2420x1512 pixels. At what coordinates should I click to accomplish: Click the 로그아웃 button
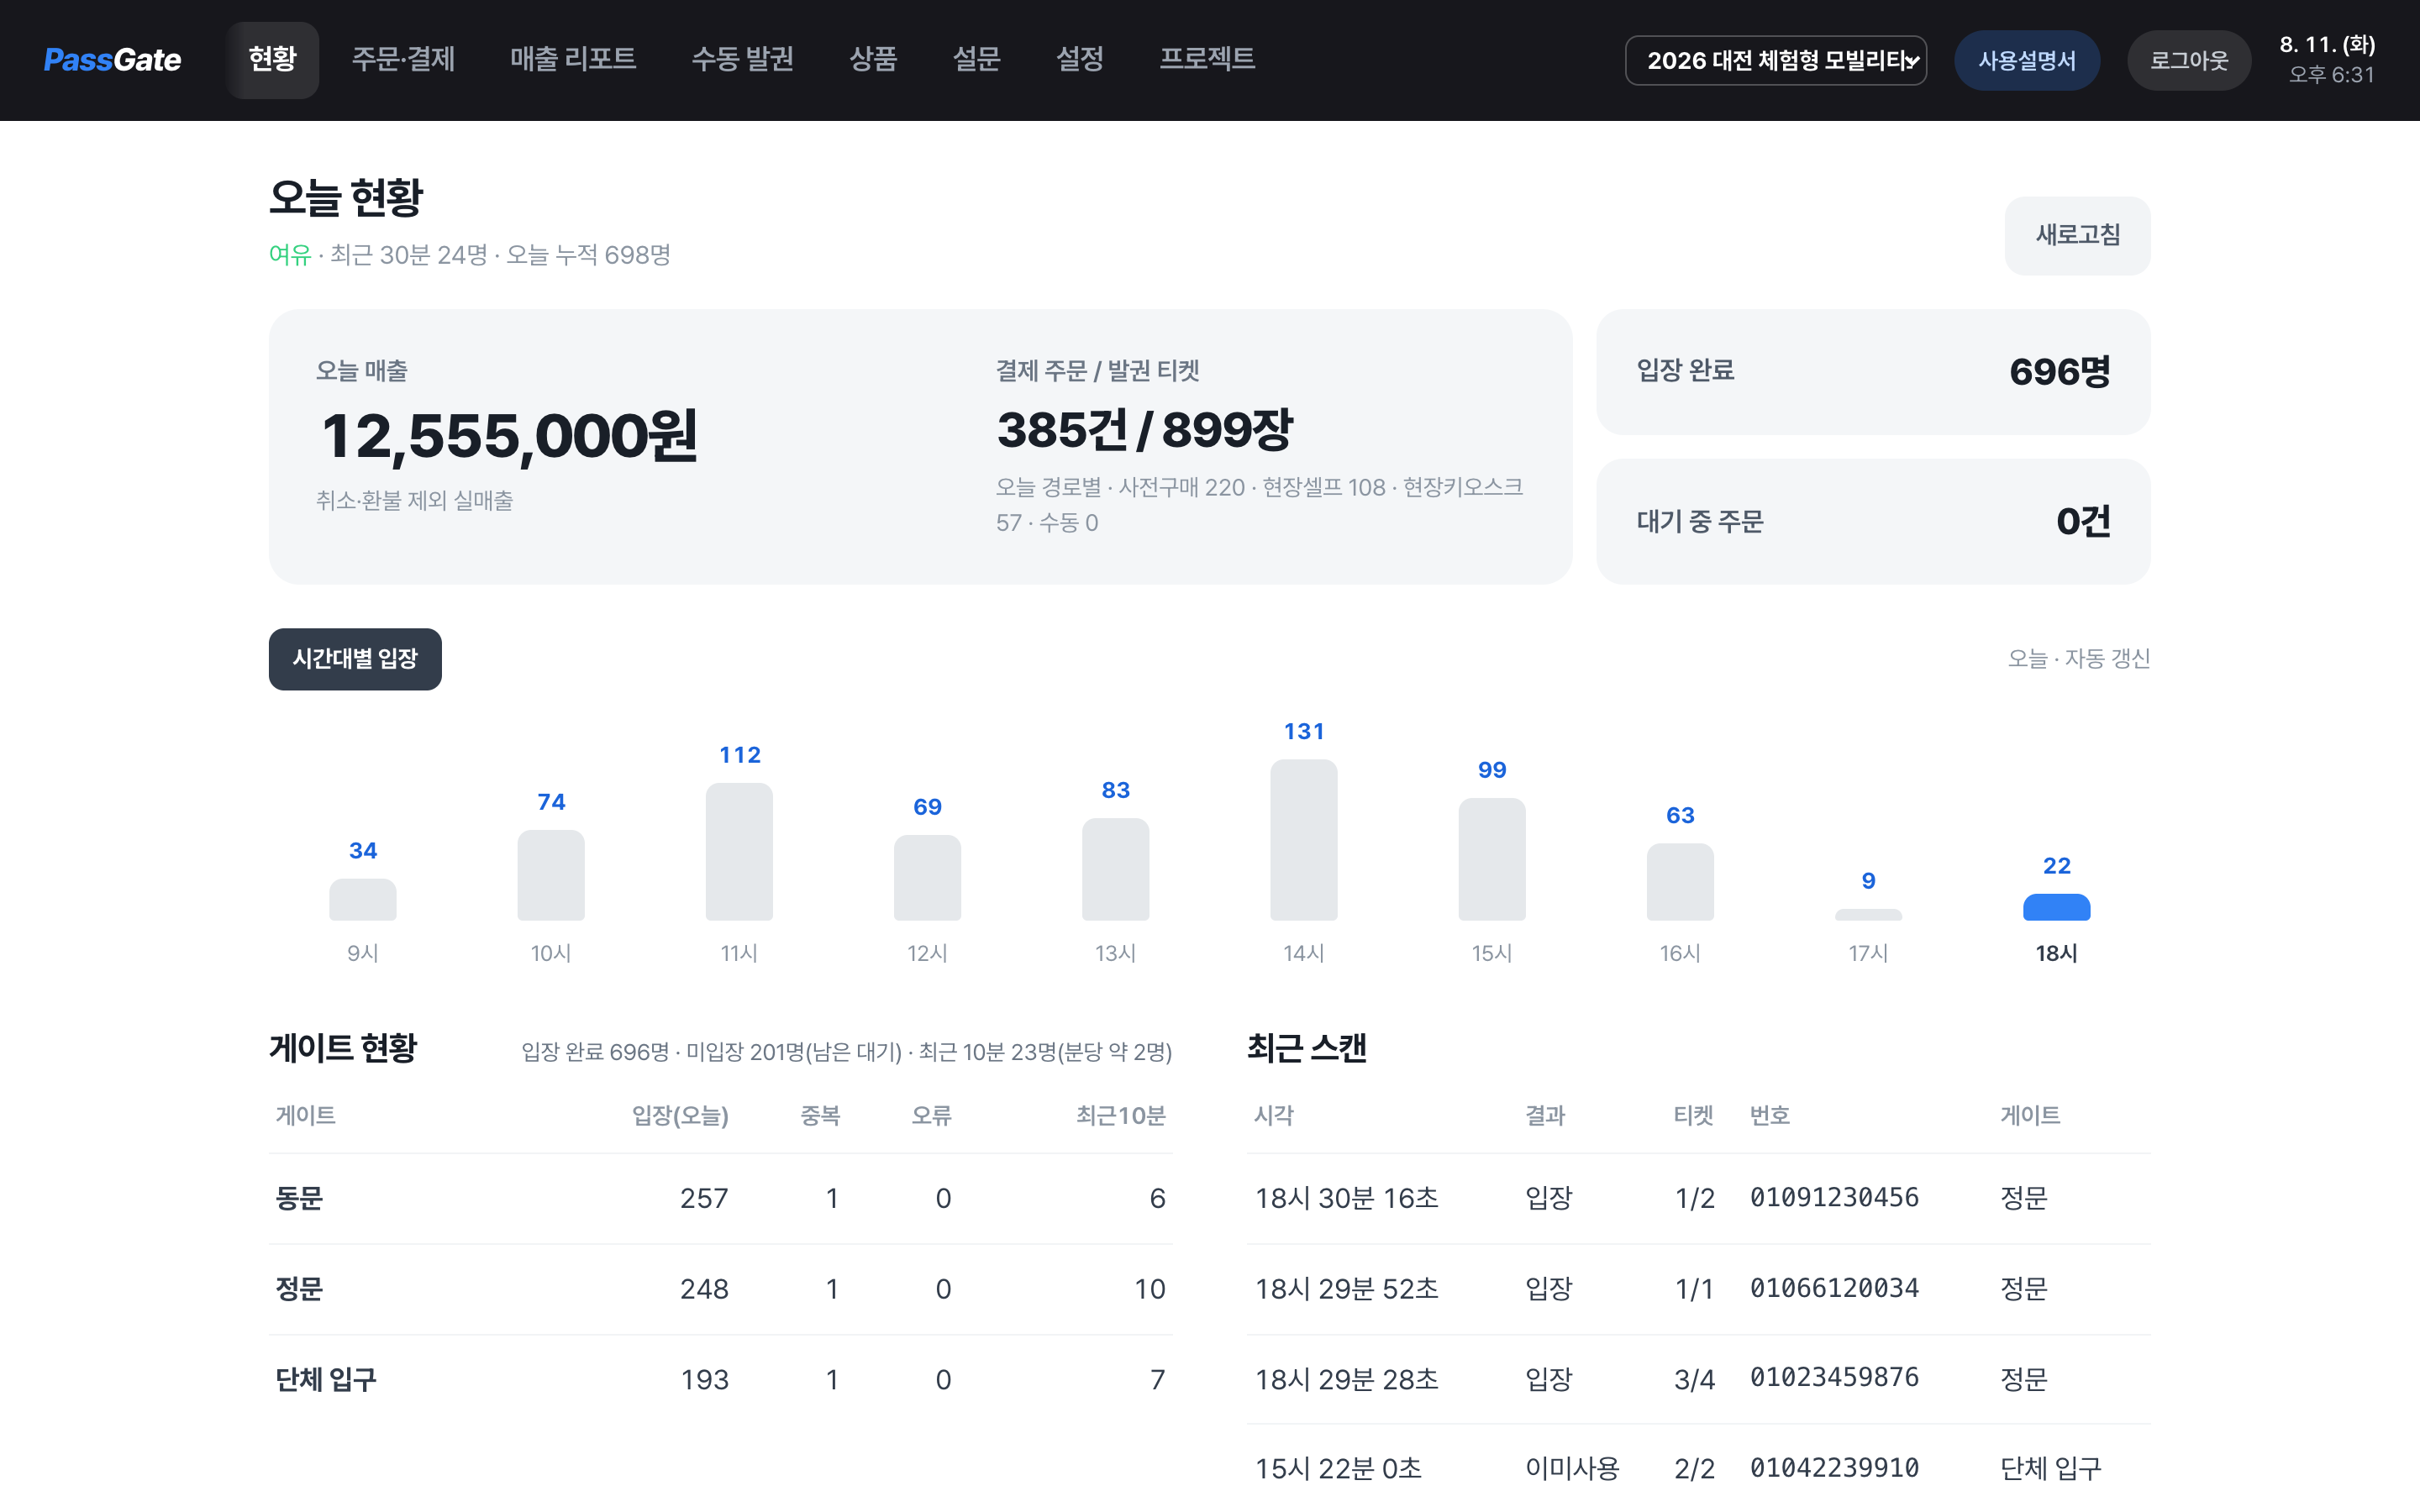(x=2189, y=60)
